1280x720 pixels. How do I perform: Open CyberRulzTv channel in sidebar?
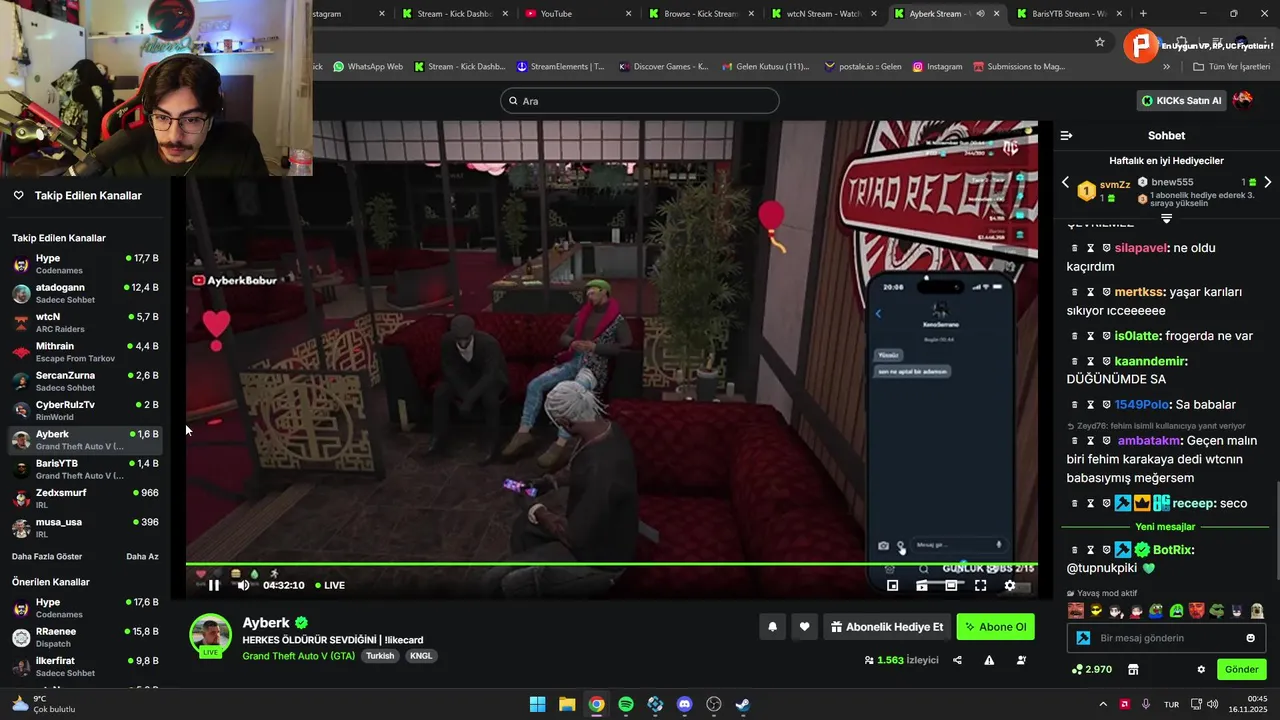[85, 410]
